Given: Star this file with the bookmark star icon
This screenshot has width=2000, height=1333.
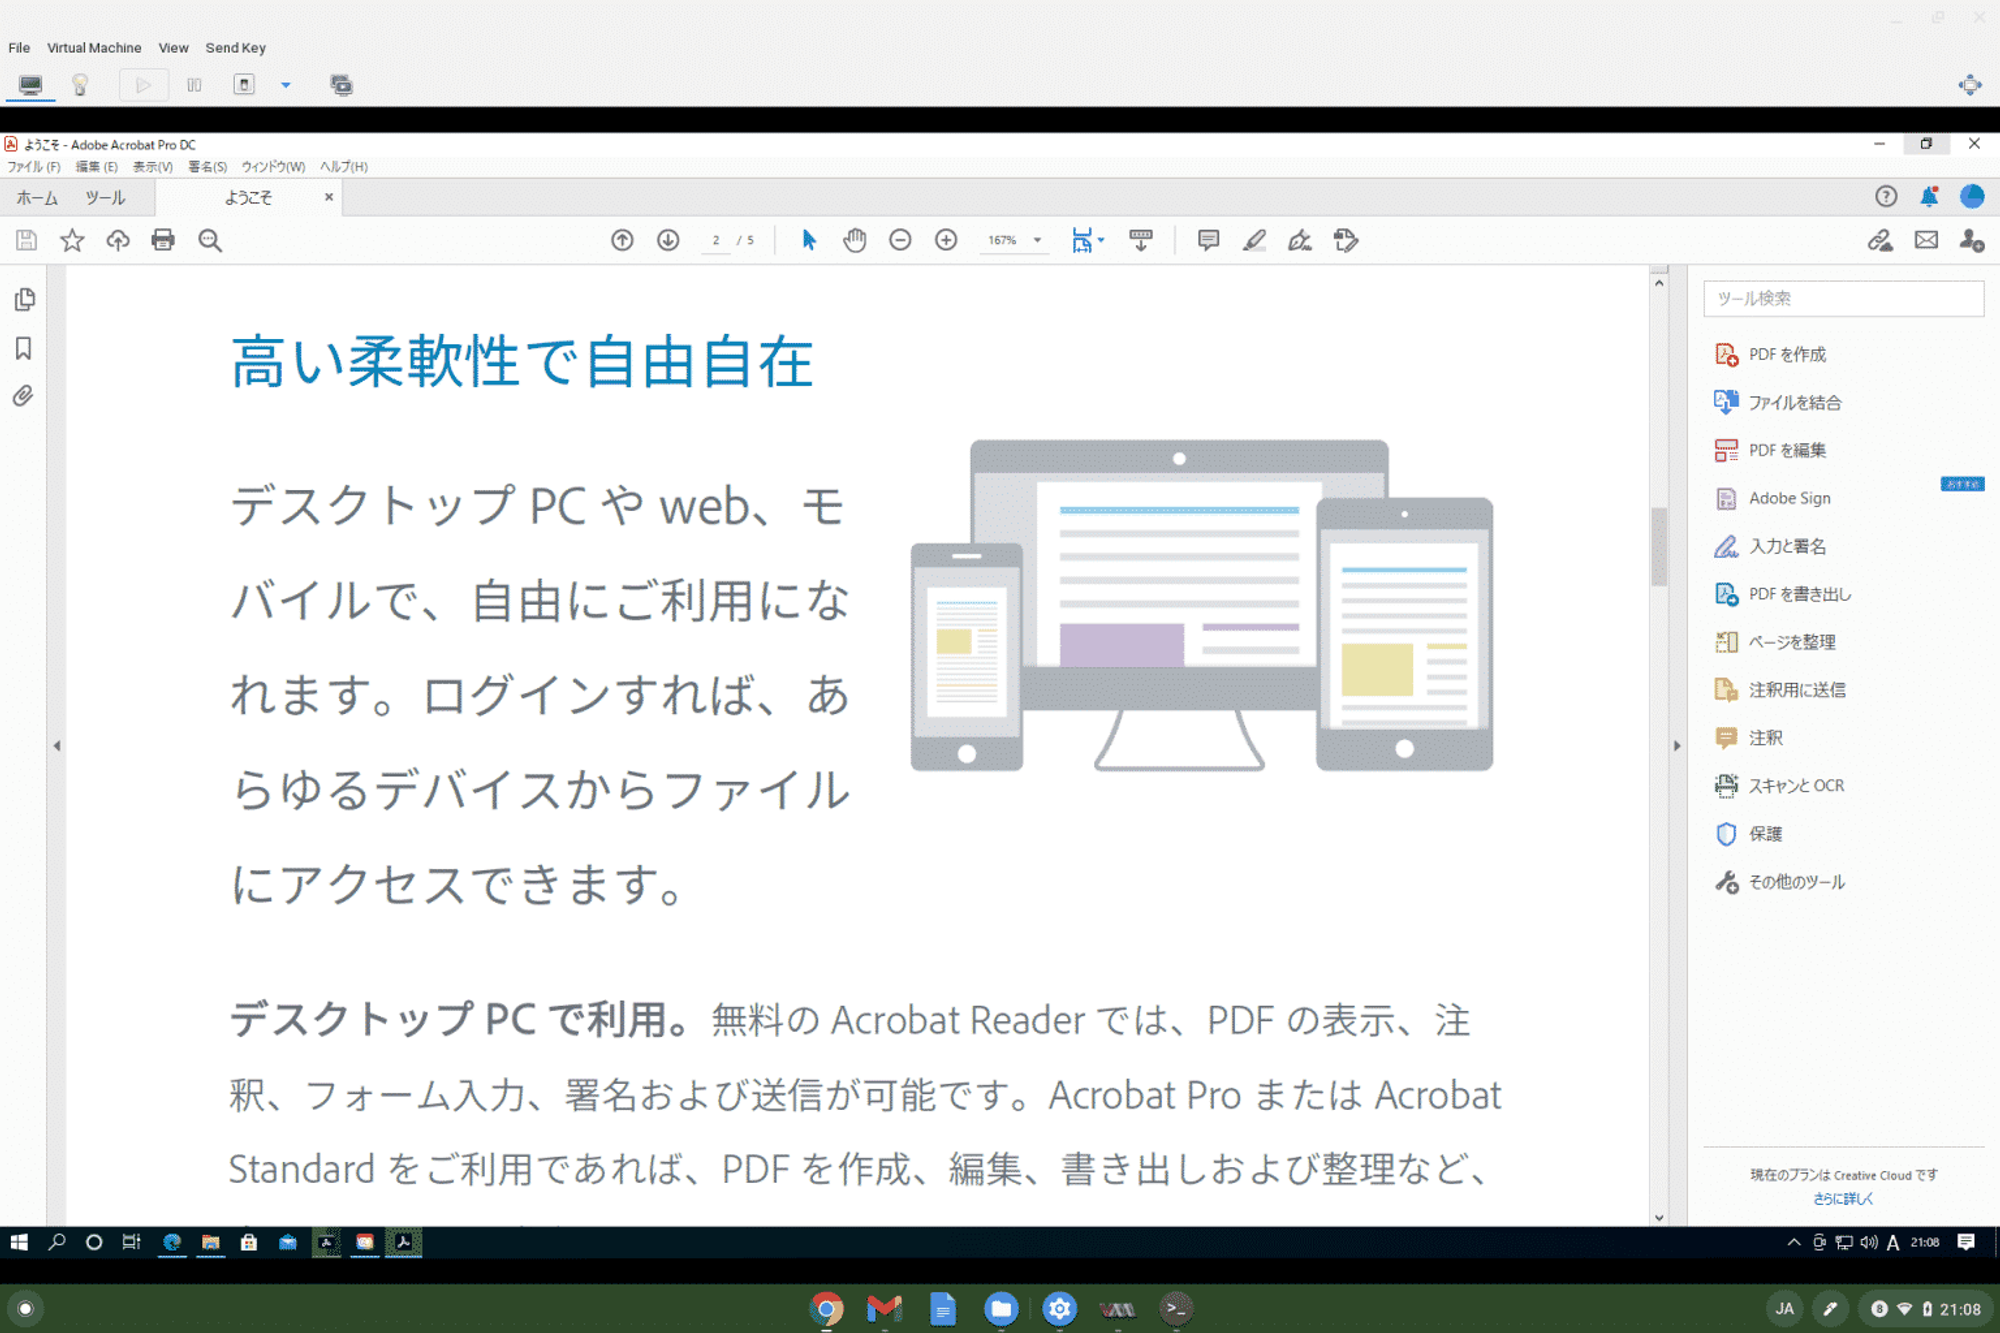Looking at the screenshot, I should pyautogui.click(x=72, y=240).
